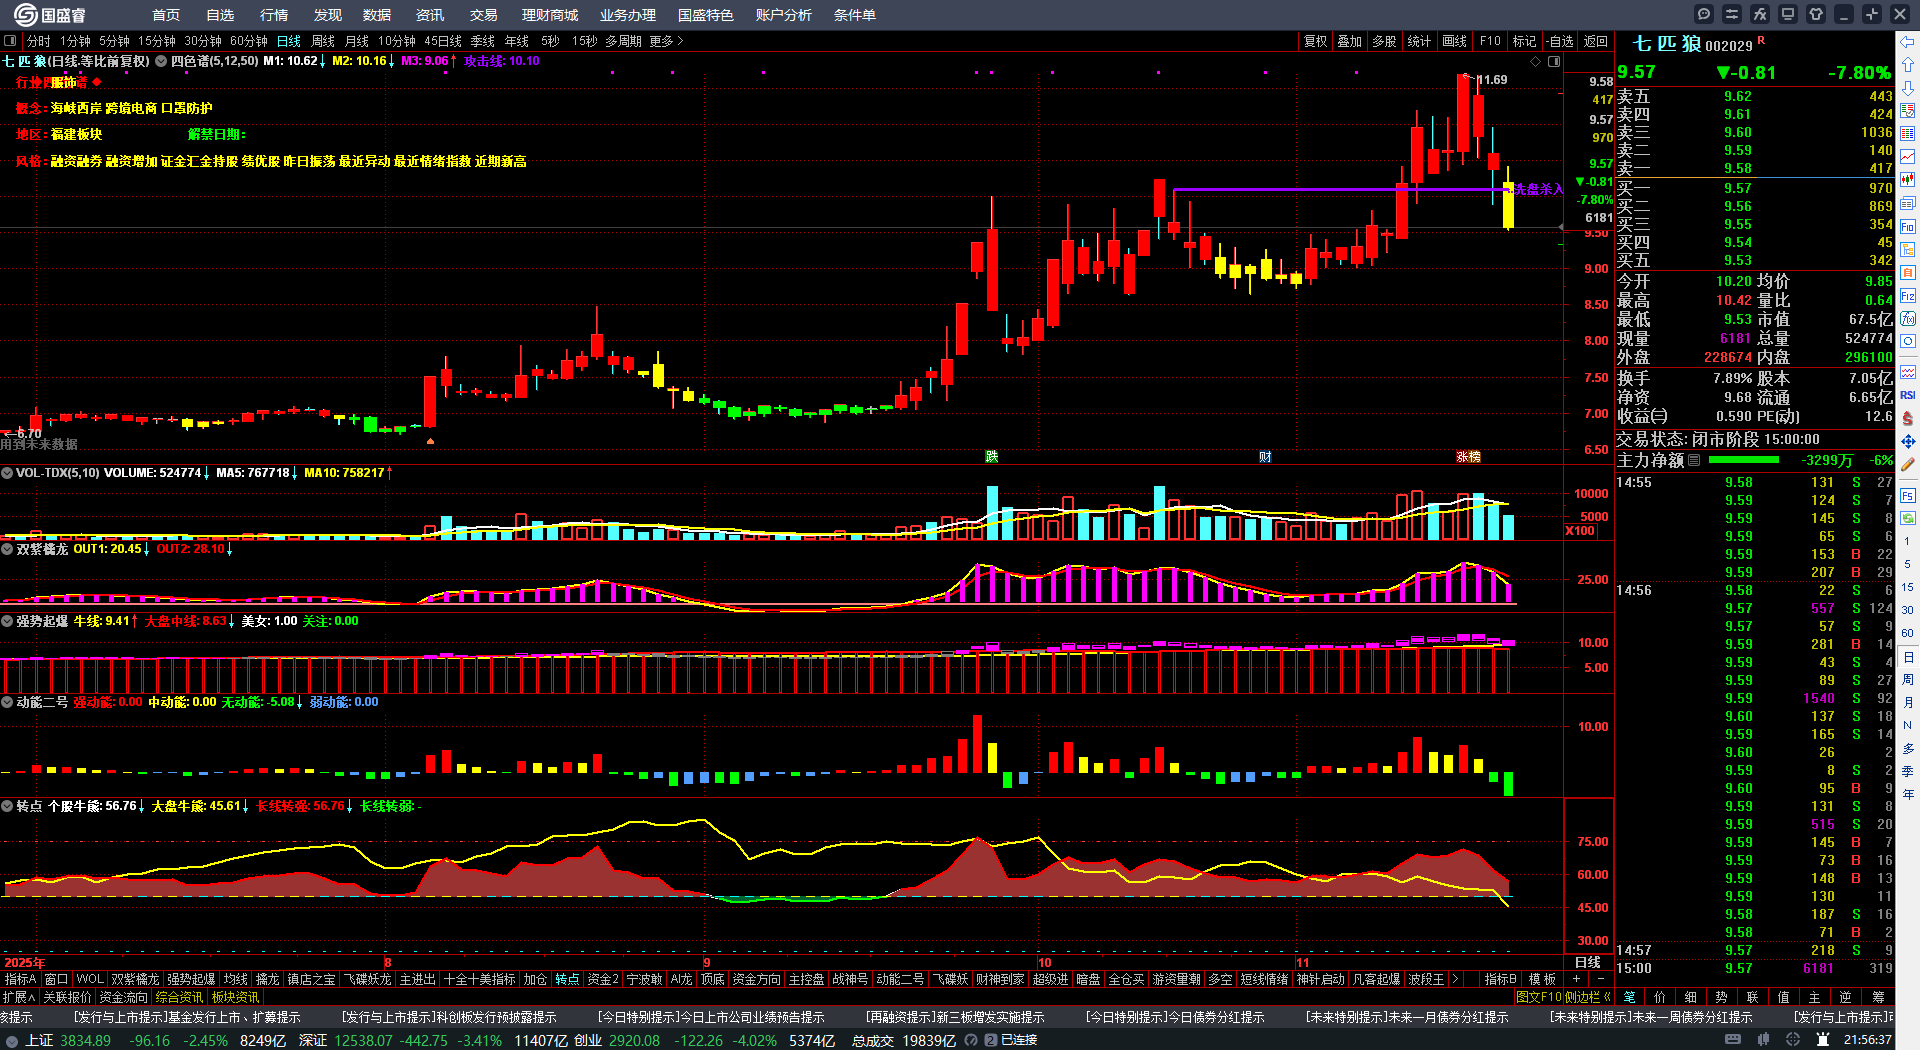Click the red RSI icon in right sidebar
The image size is (1920, 1050).
pos(1908,395)
